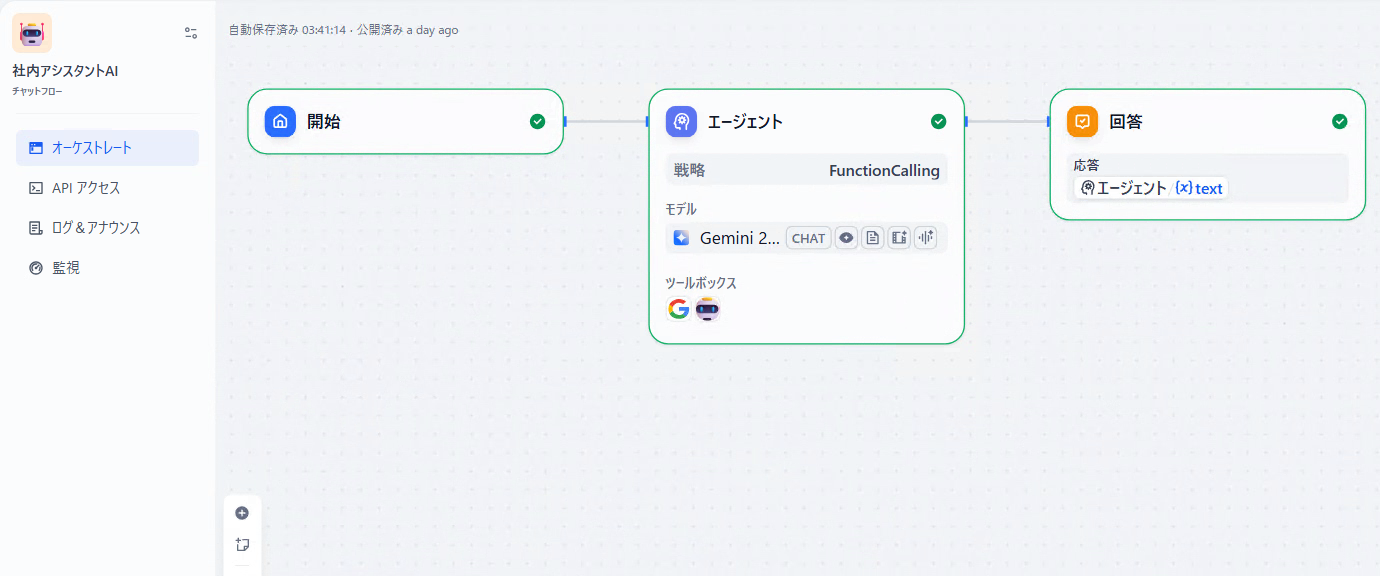Click the 社内アシスタントAI app name

tap(65, 71)
